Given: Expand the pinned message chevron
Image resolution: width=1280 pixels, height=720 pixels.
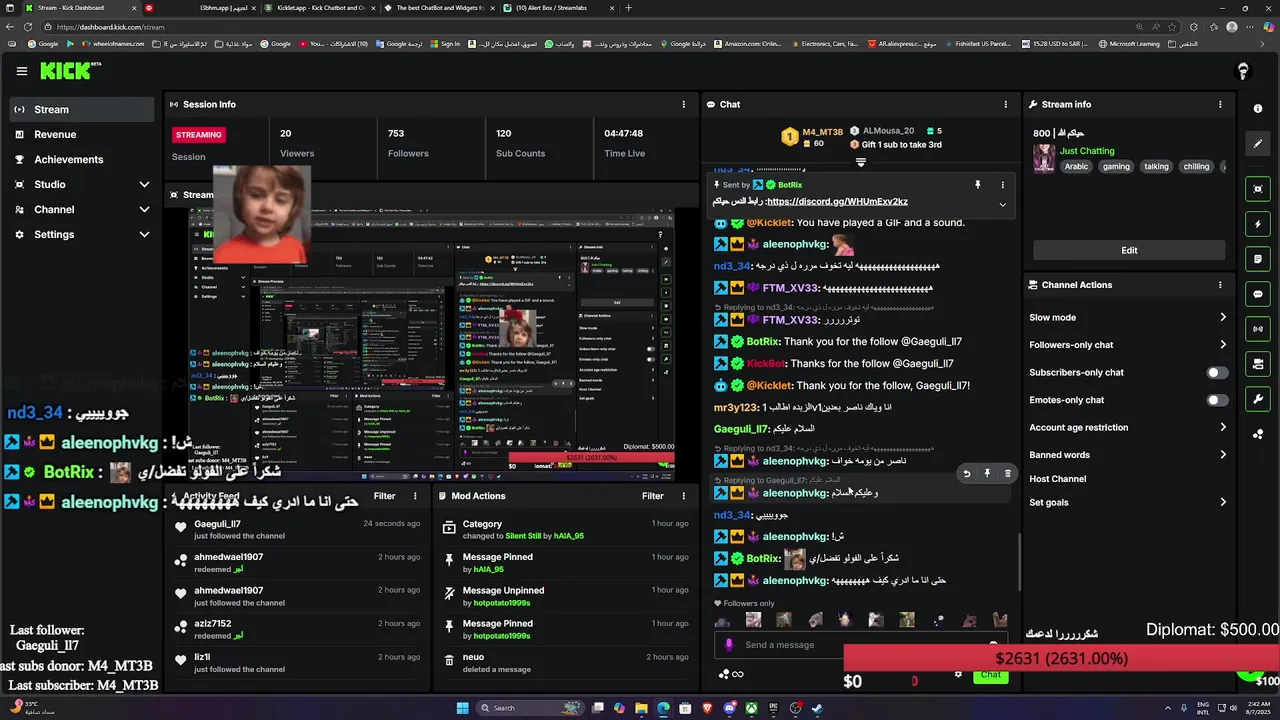Looking at the screenshot, I should tap(1002, 204).
